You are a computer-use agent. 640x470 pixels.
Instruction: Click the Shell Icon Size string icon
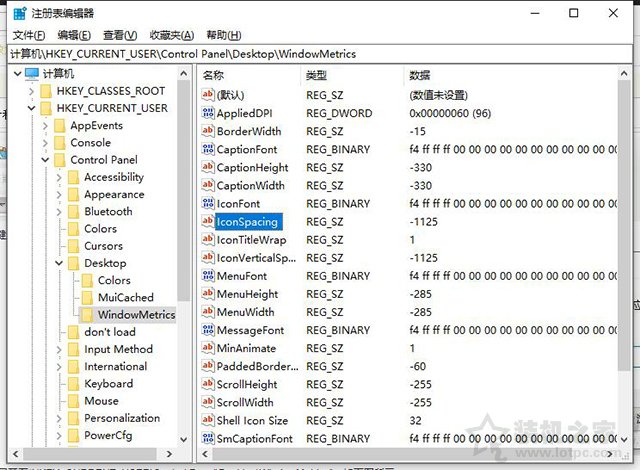pyautogui.click(x=208, y=420)
